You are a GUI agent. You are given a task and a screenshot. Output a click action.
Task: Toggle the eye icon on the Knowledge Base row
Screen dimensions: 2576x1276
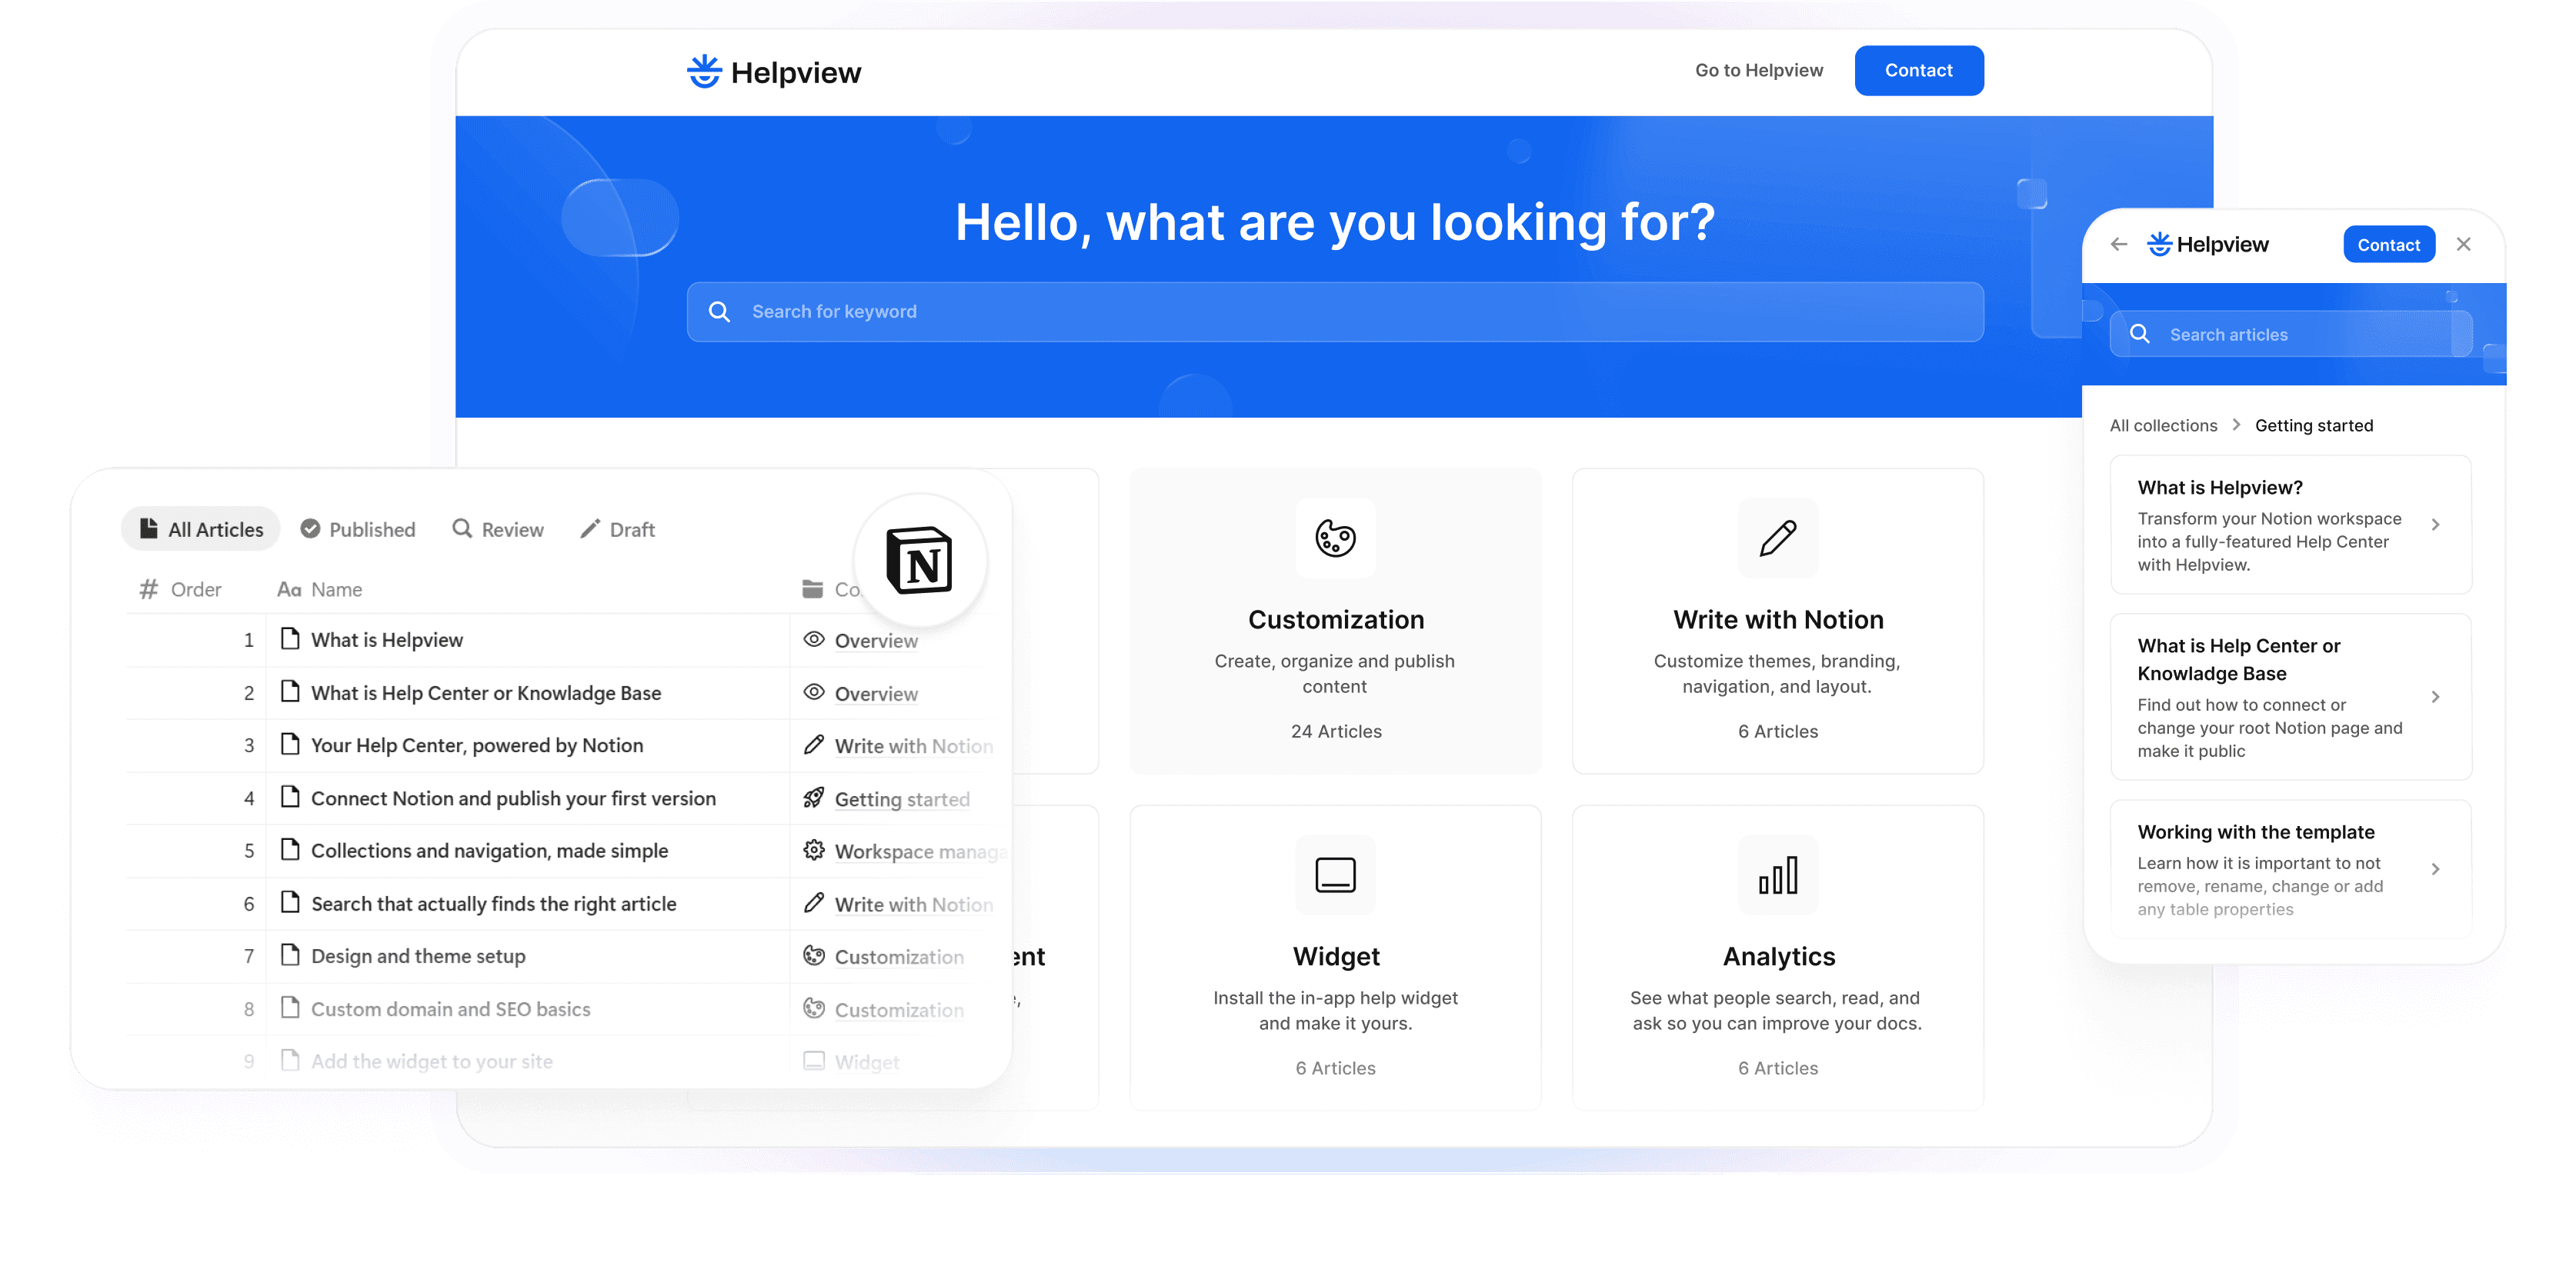click(813, 693)
